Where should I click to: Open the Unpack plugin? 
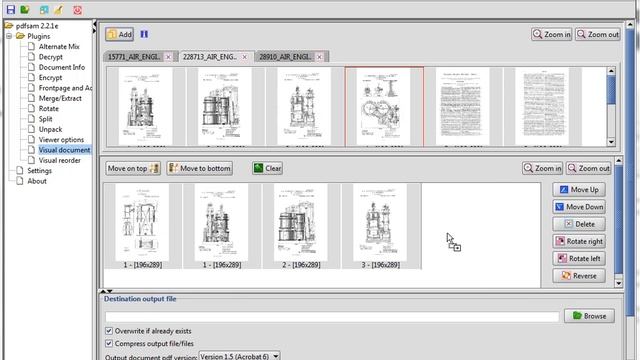(50, 129)
